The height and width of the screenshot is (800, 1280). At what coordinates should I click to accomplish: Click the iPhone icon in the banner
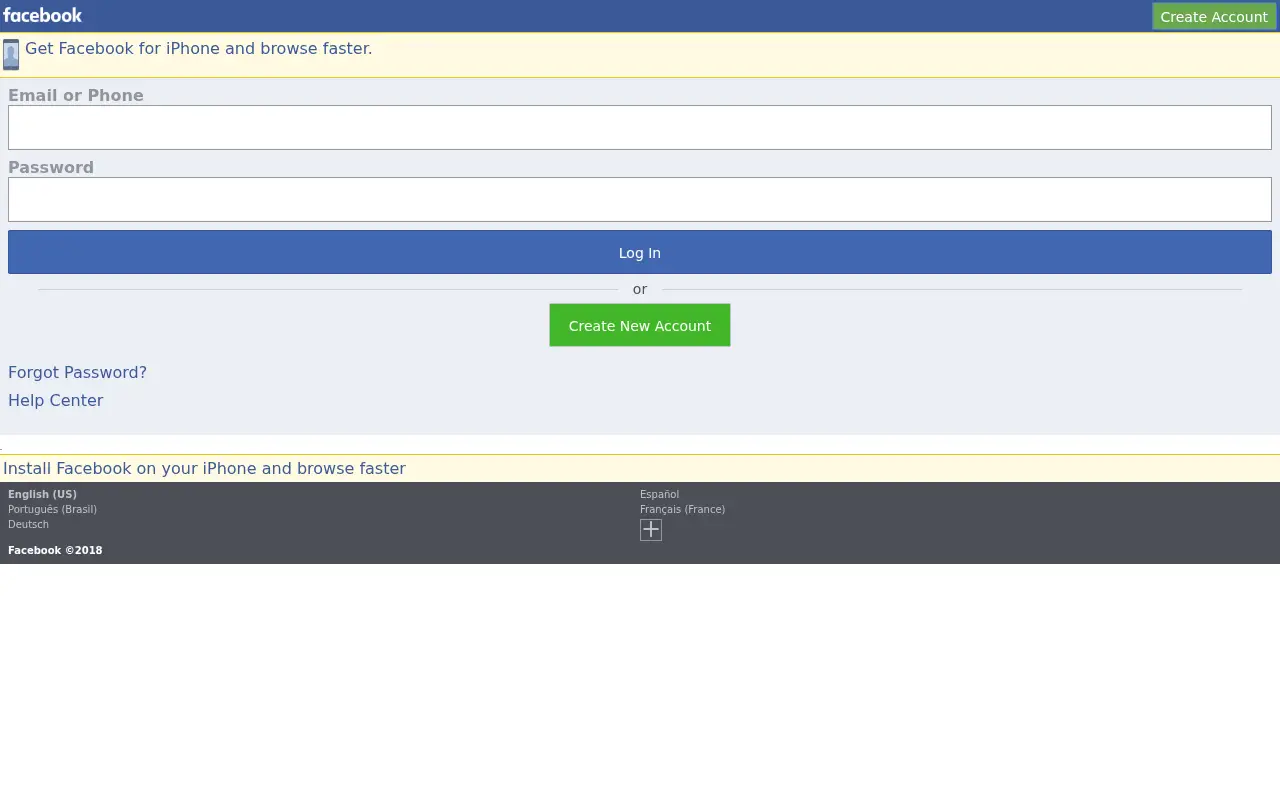click(x=11, y=54)
